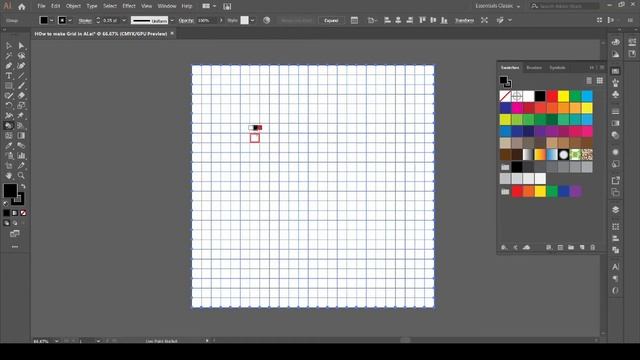Screen dimensions: 640x360
Task: Open the Uniform width profile dropdown
Action: tap(172, 20)
